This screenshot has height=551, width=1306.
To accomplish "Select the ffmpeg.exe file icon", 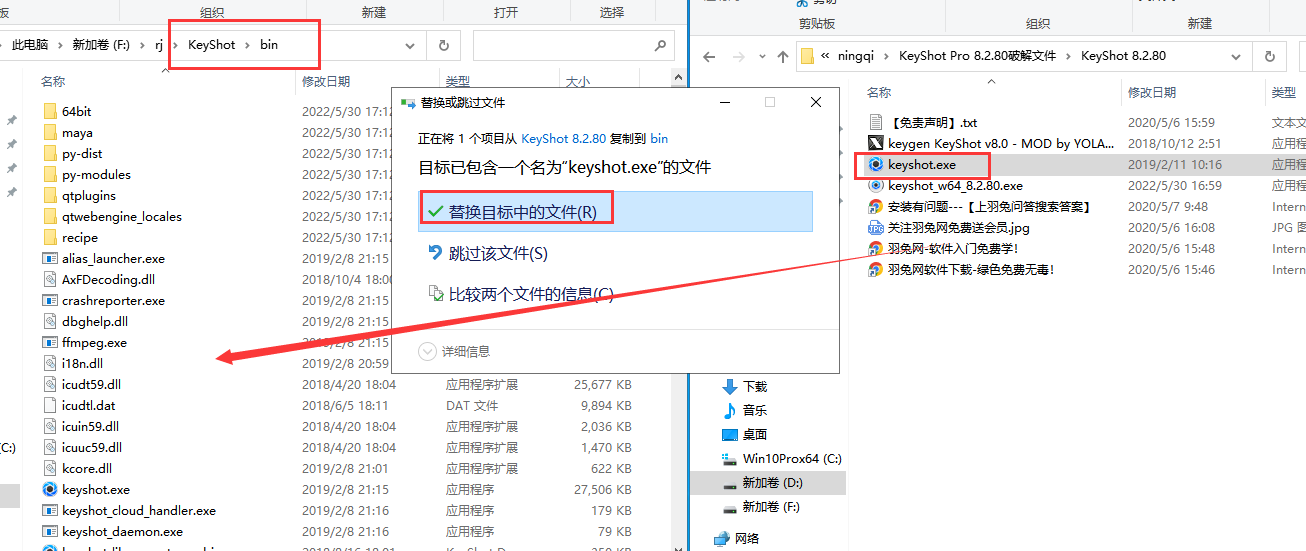I will tap(50, 342).
